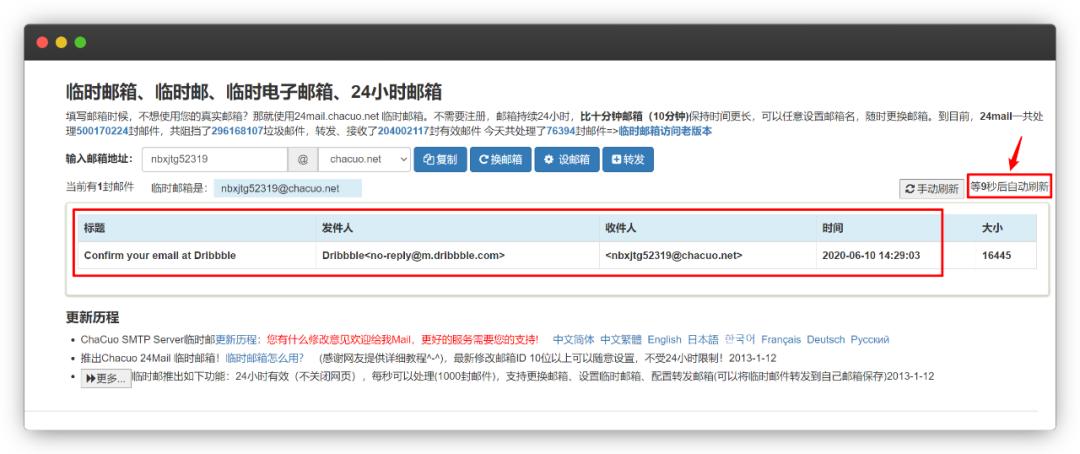Click recipient <nbxjtg52319@chacuo.net> cell
1080x454 pixels.
[x=674, y=255]
